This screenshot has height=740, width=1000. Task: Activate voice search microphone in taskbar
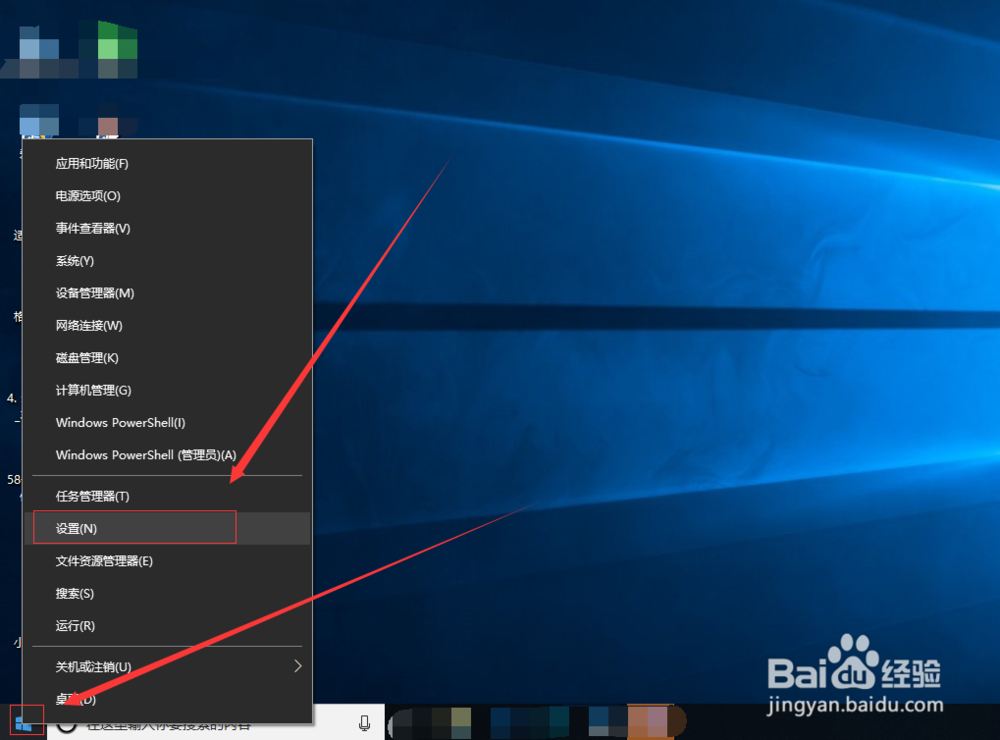point(362,722)
